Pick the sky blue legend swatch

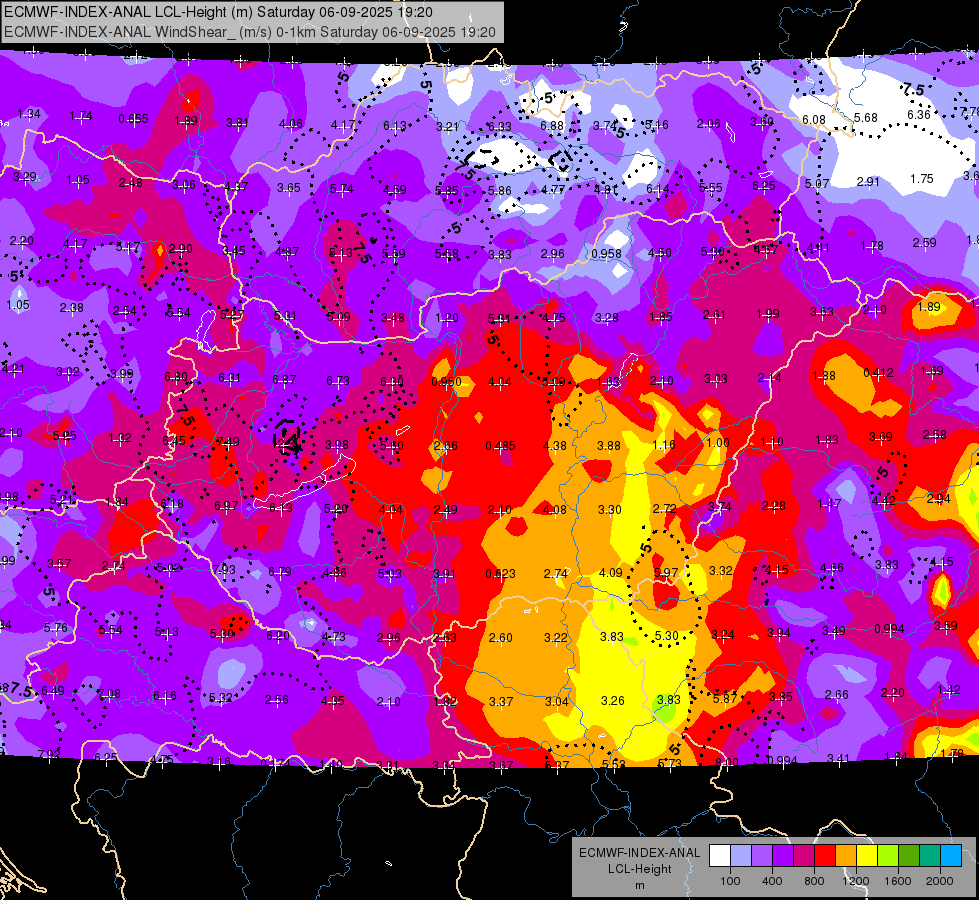pyautogui.click(x=951, y=855)
